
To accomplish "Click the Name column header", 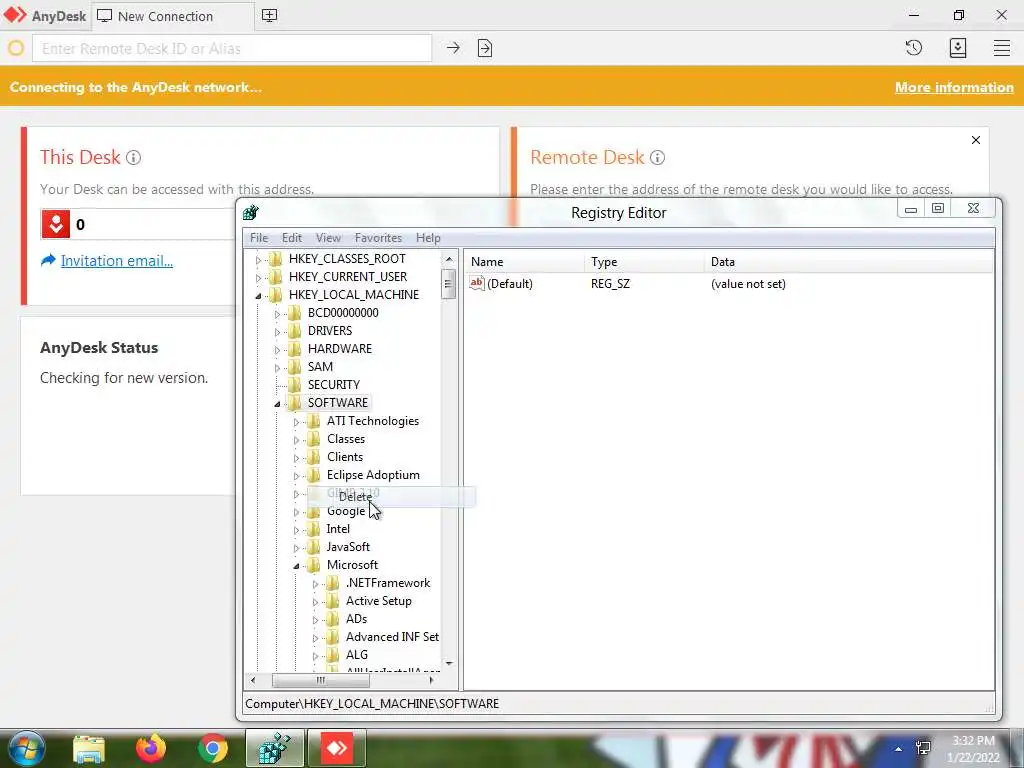I will [525, 262].
